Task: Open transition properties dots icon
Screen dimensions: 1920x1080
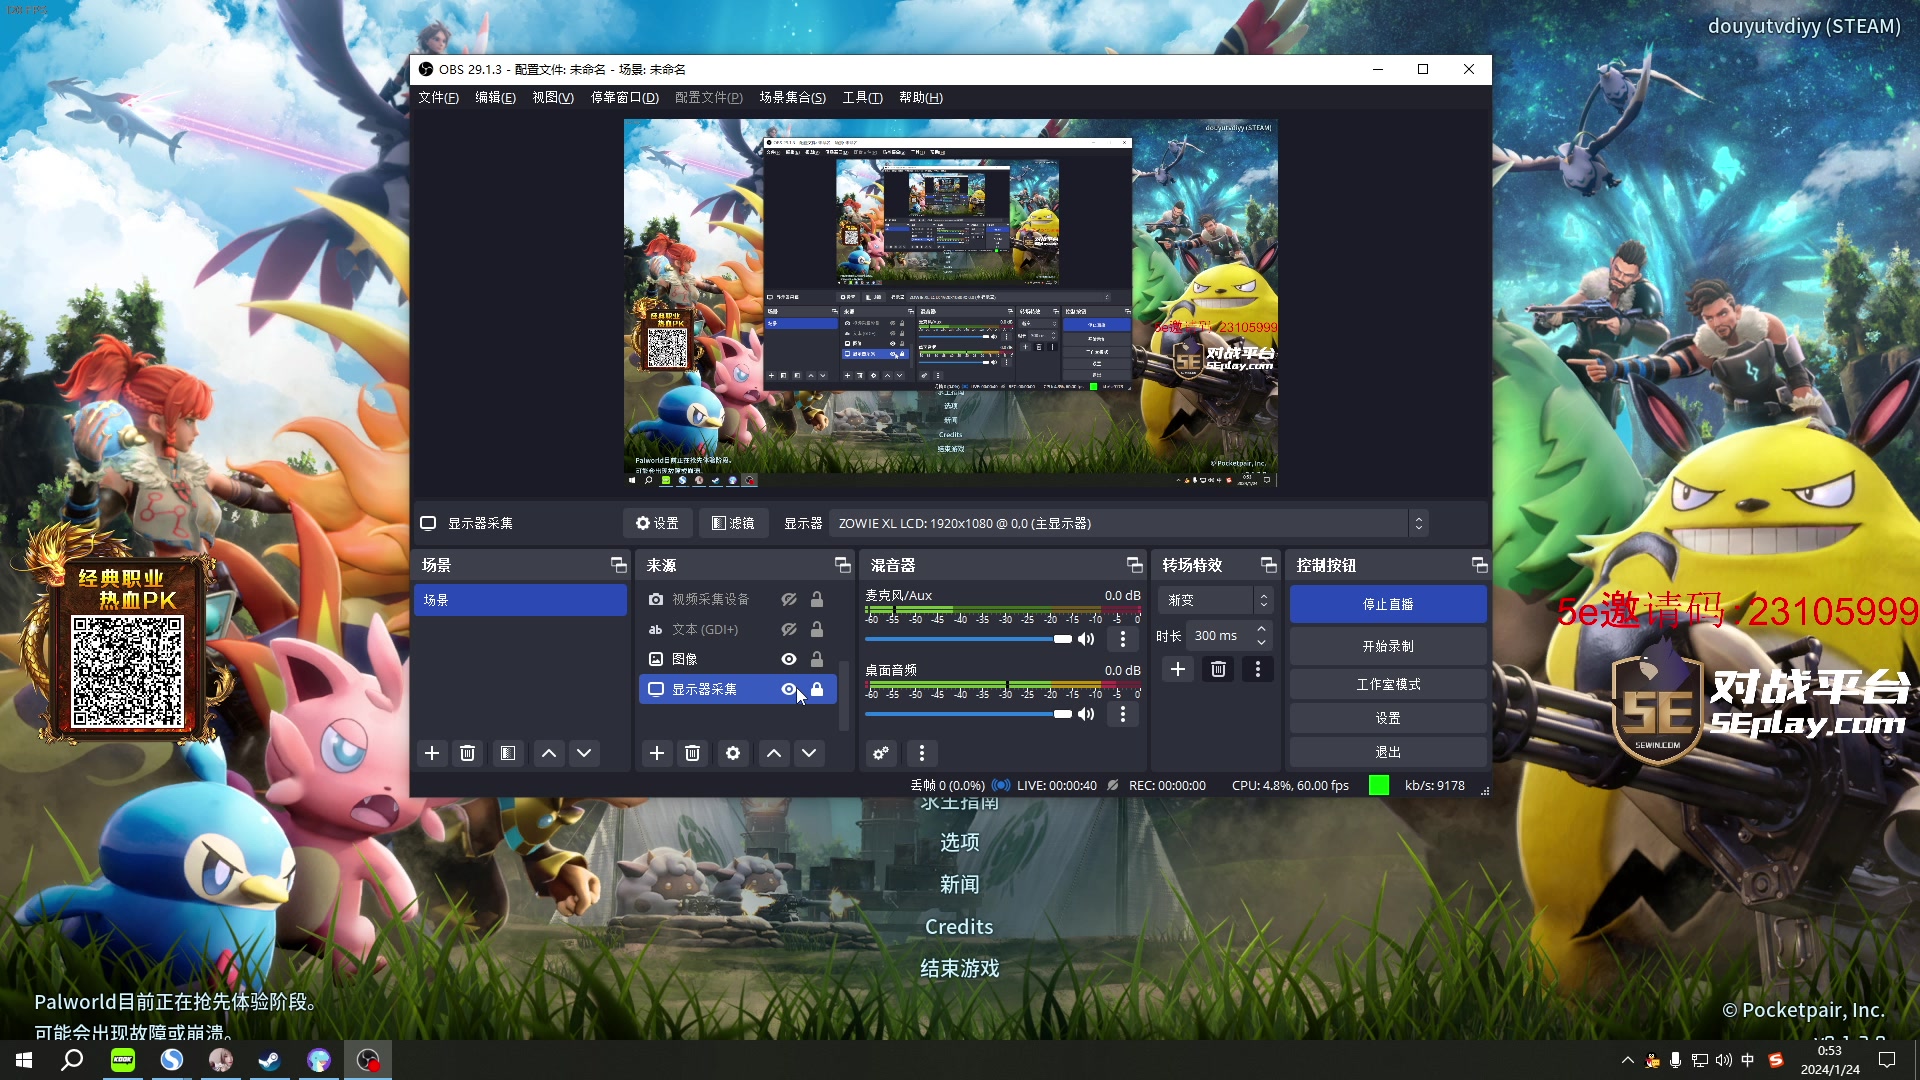Action: tap(1258, 669)
